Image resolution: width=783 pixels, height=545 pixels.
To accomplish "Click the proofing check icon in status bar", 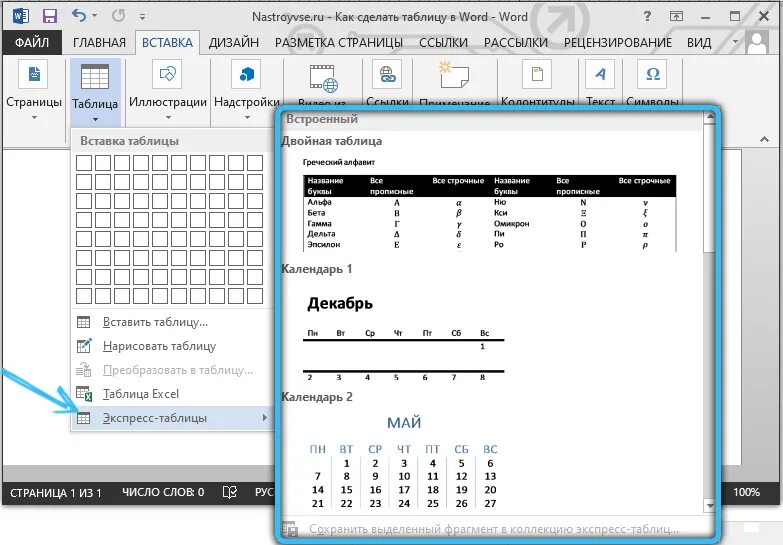I will point(229,493).
